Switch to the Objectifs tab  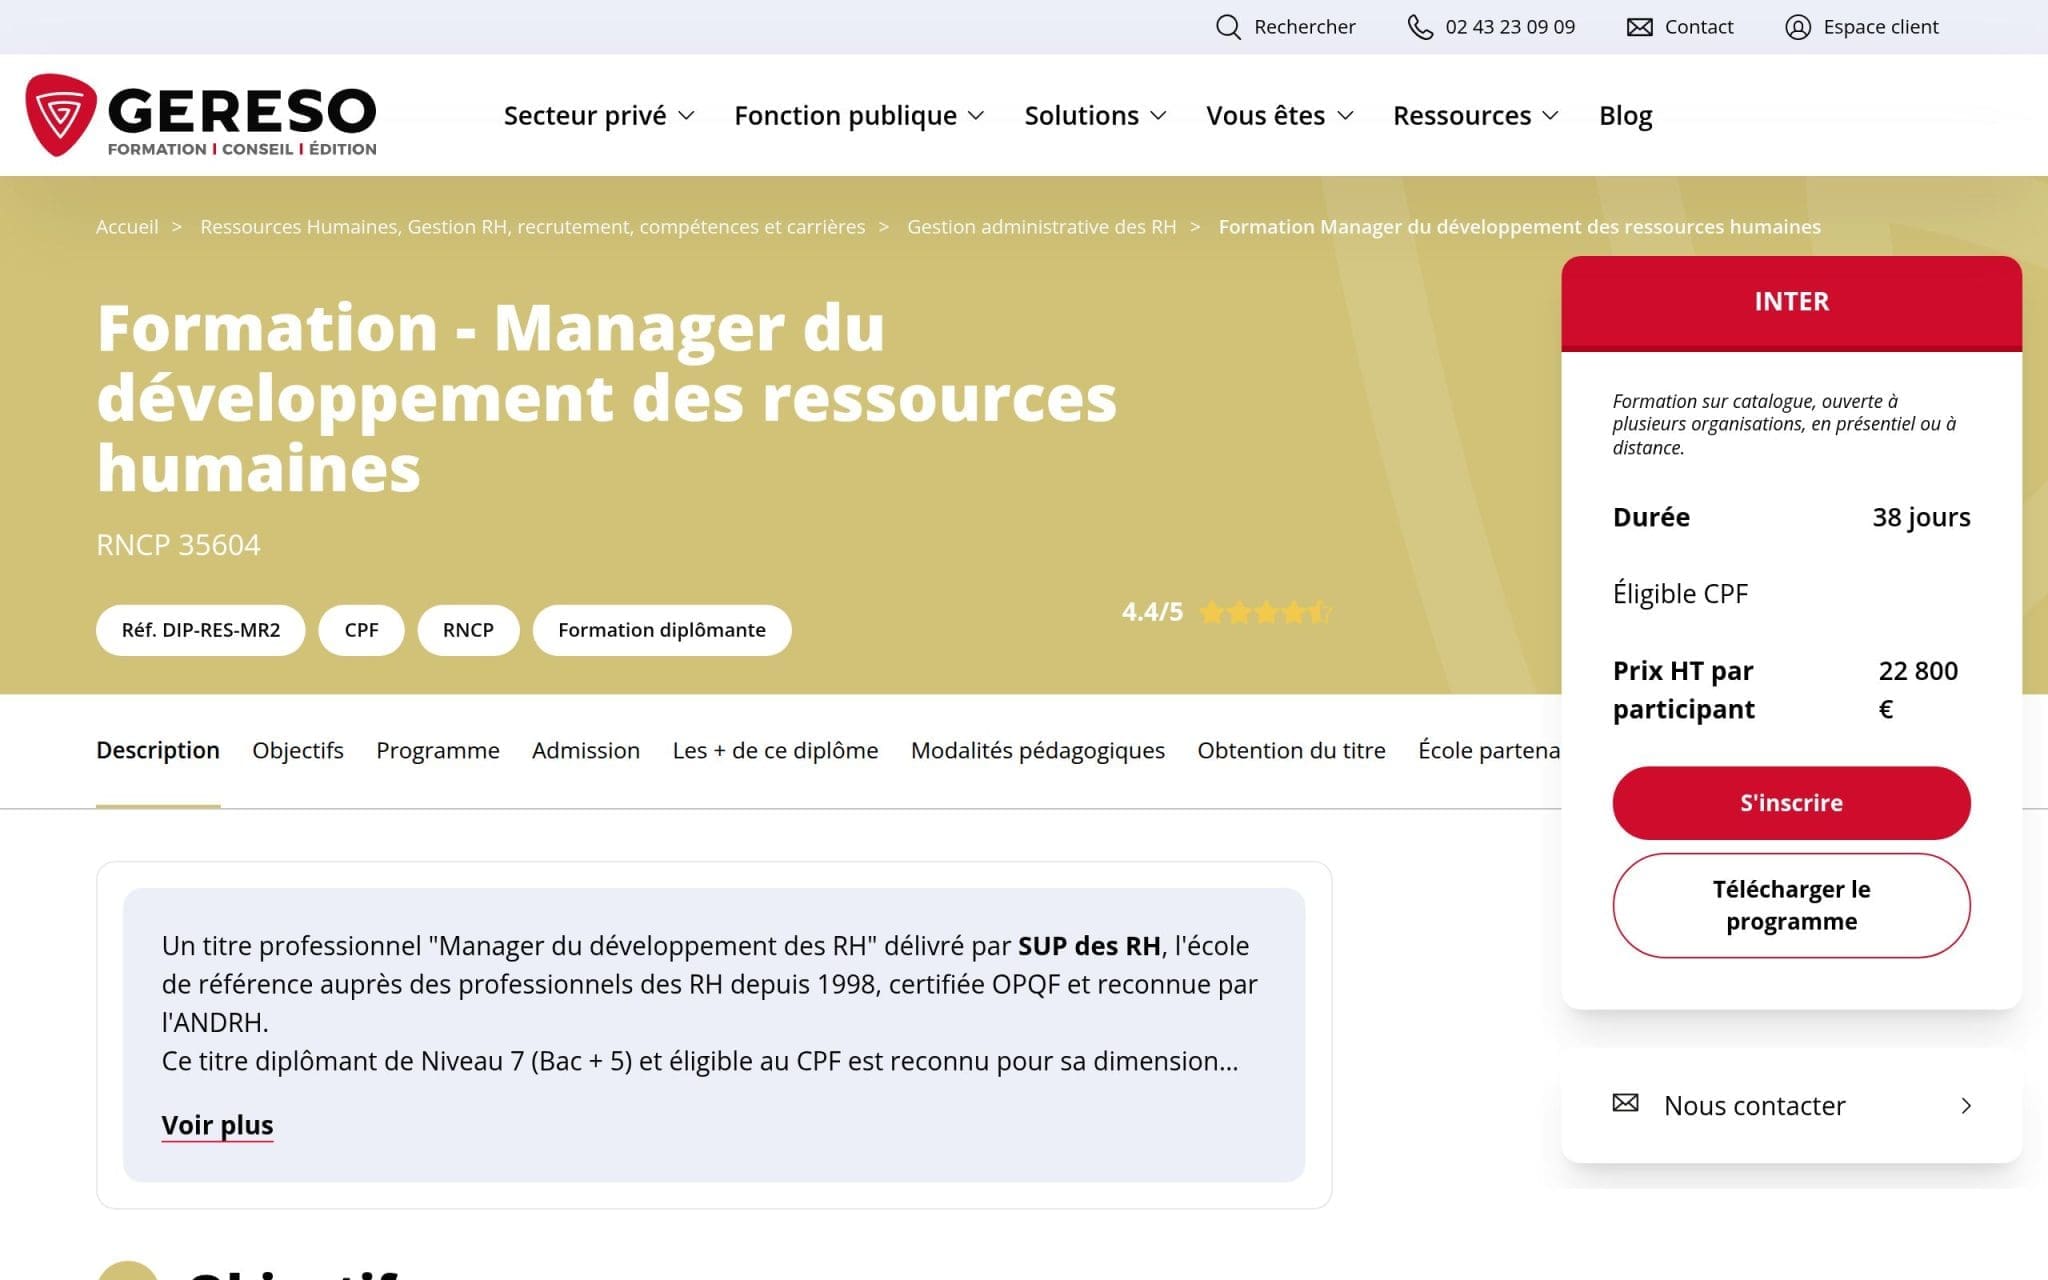click(x=298, y=750)
